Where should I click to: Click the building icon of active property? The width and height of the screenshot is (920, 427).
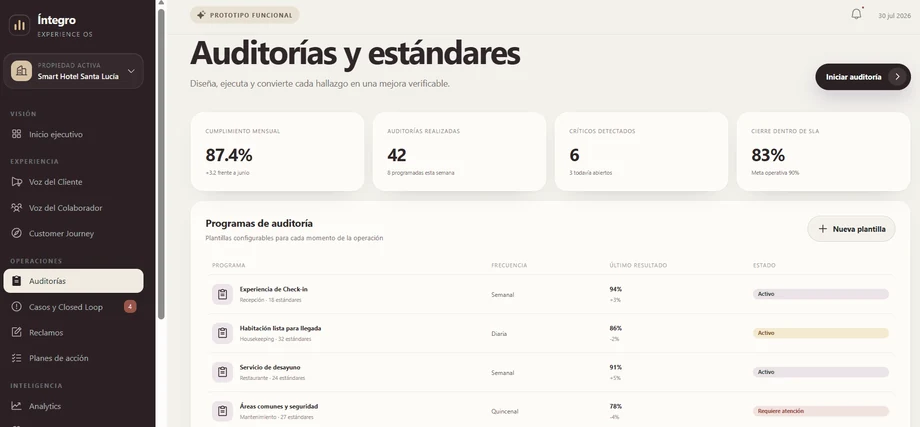click(x=22, y=71)
